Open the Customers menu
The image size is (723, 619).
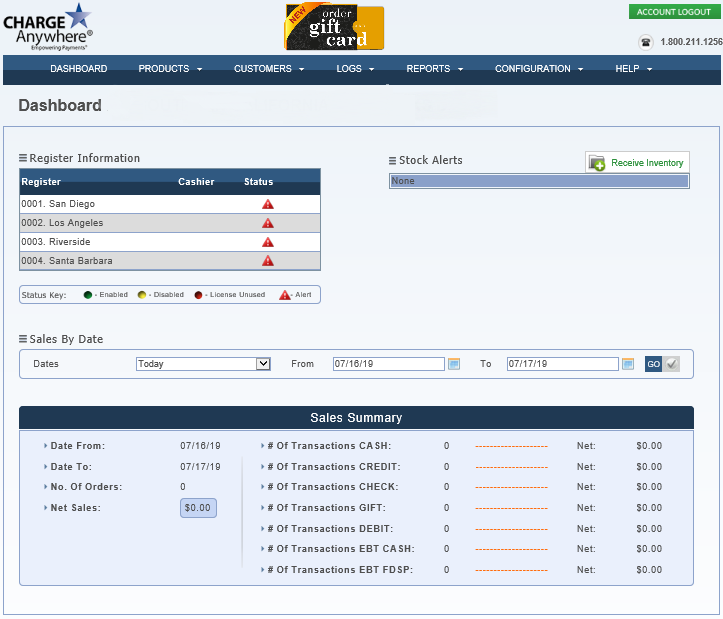[269, 69]
